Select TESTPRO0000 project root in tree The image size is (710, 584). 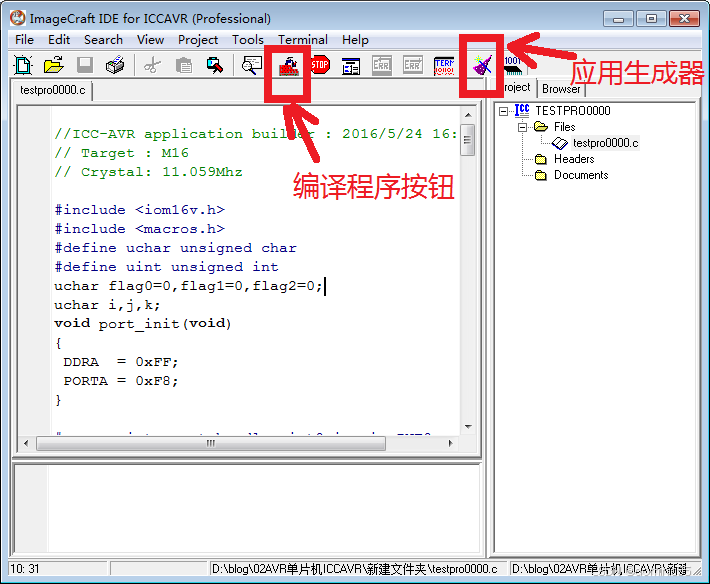tap(573, 110)
